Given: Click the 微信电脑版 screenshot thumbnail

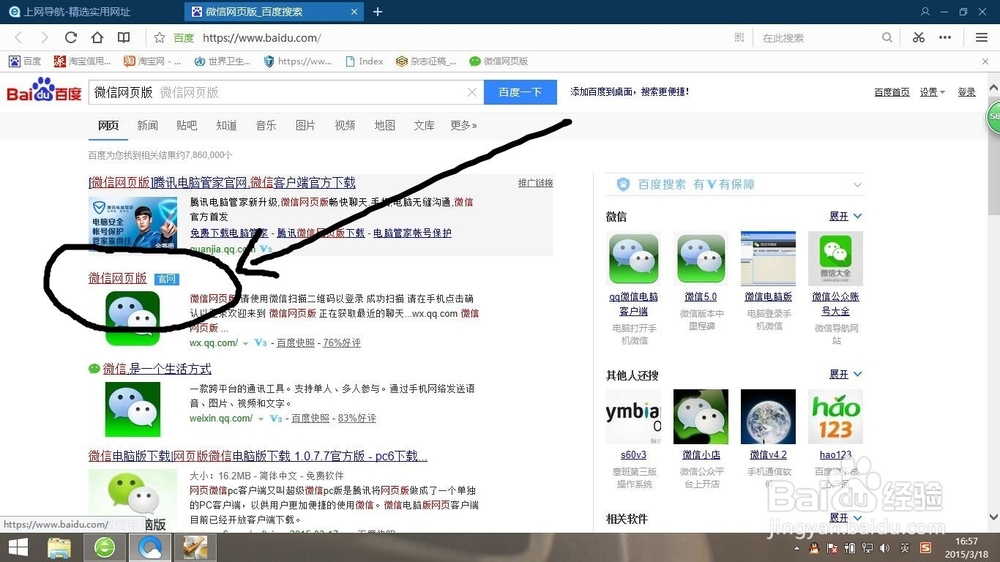Looking at the screenshot, I should coord(768,258).
